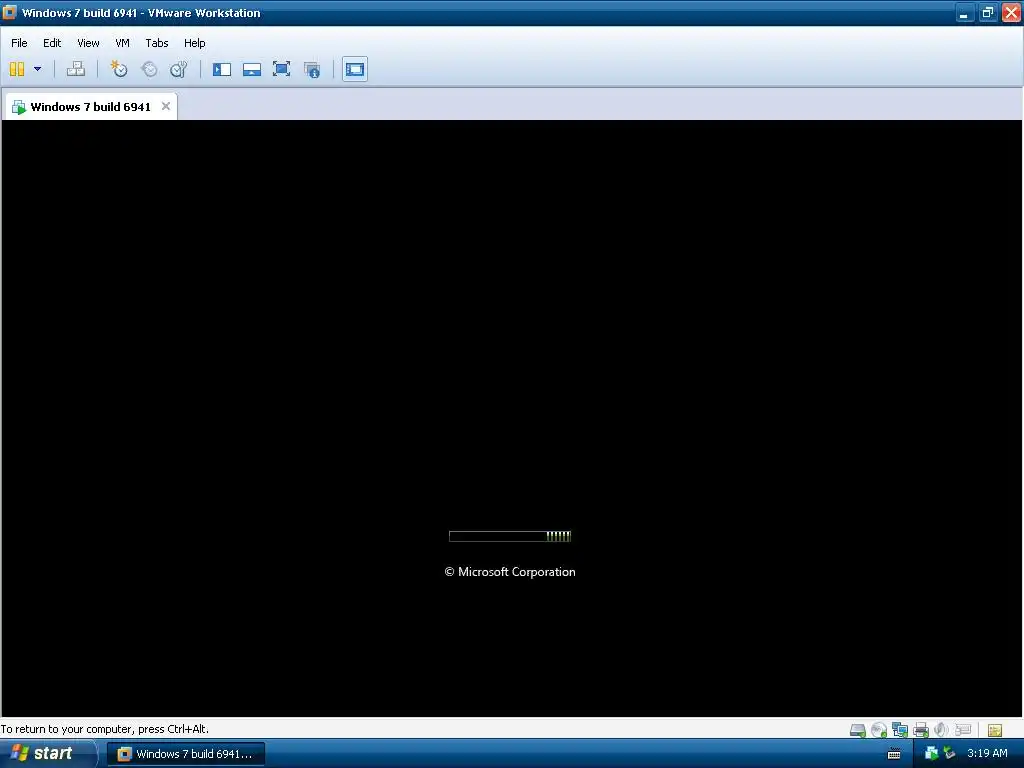Click the Windows boot progress bar
1024x768 pixels.
510,536
